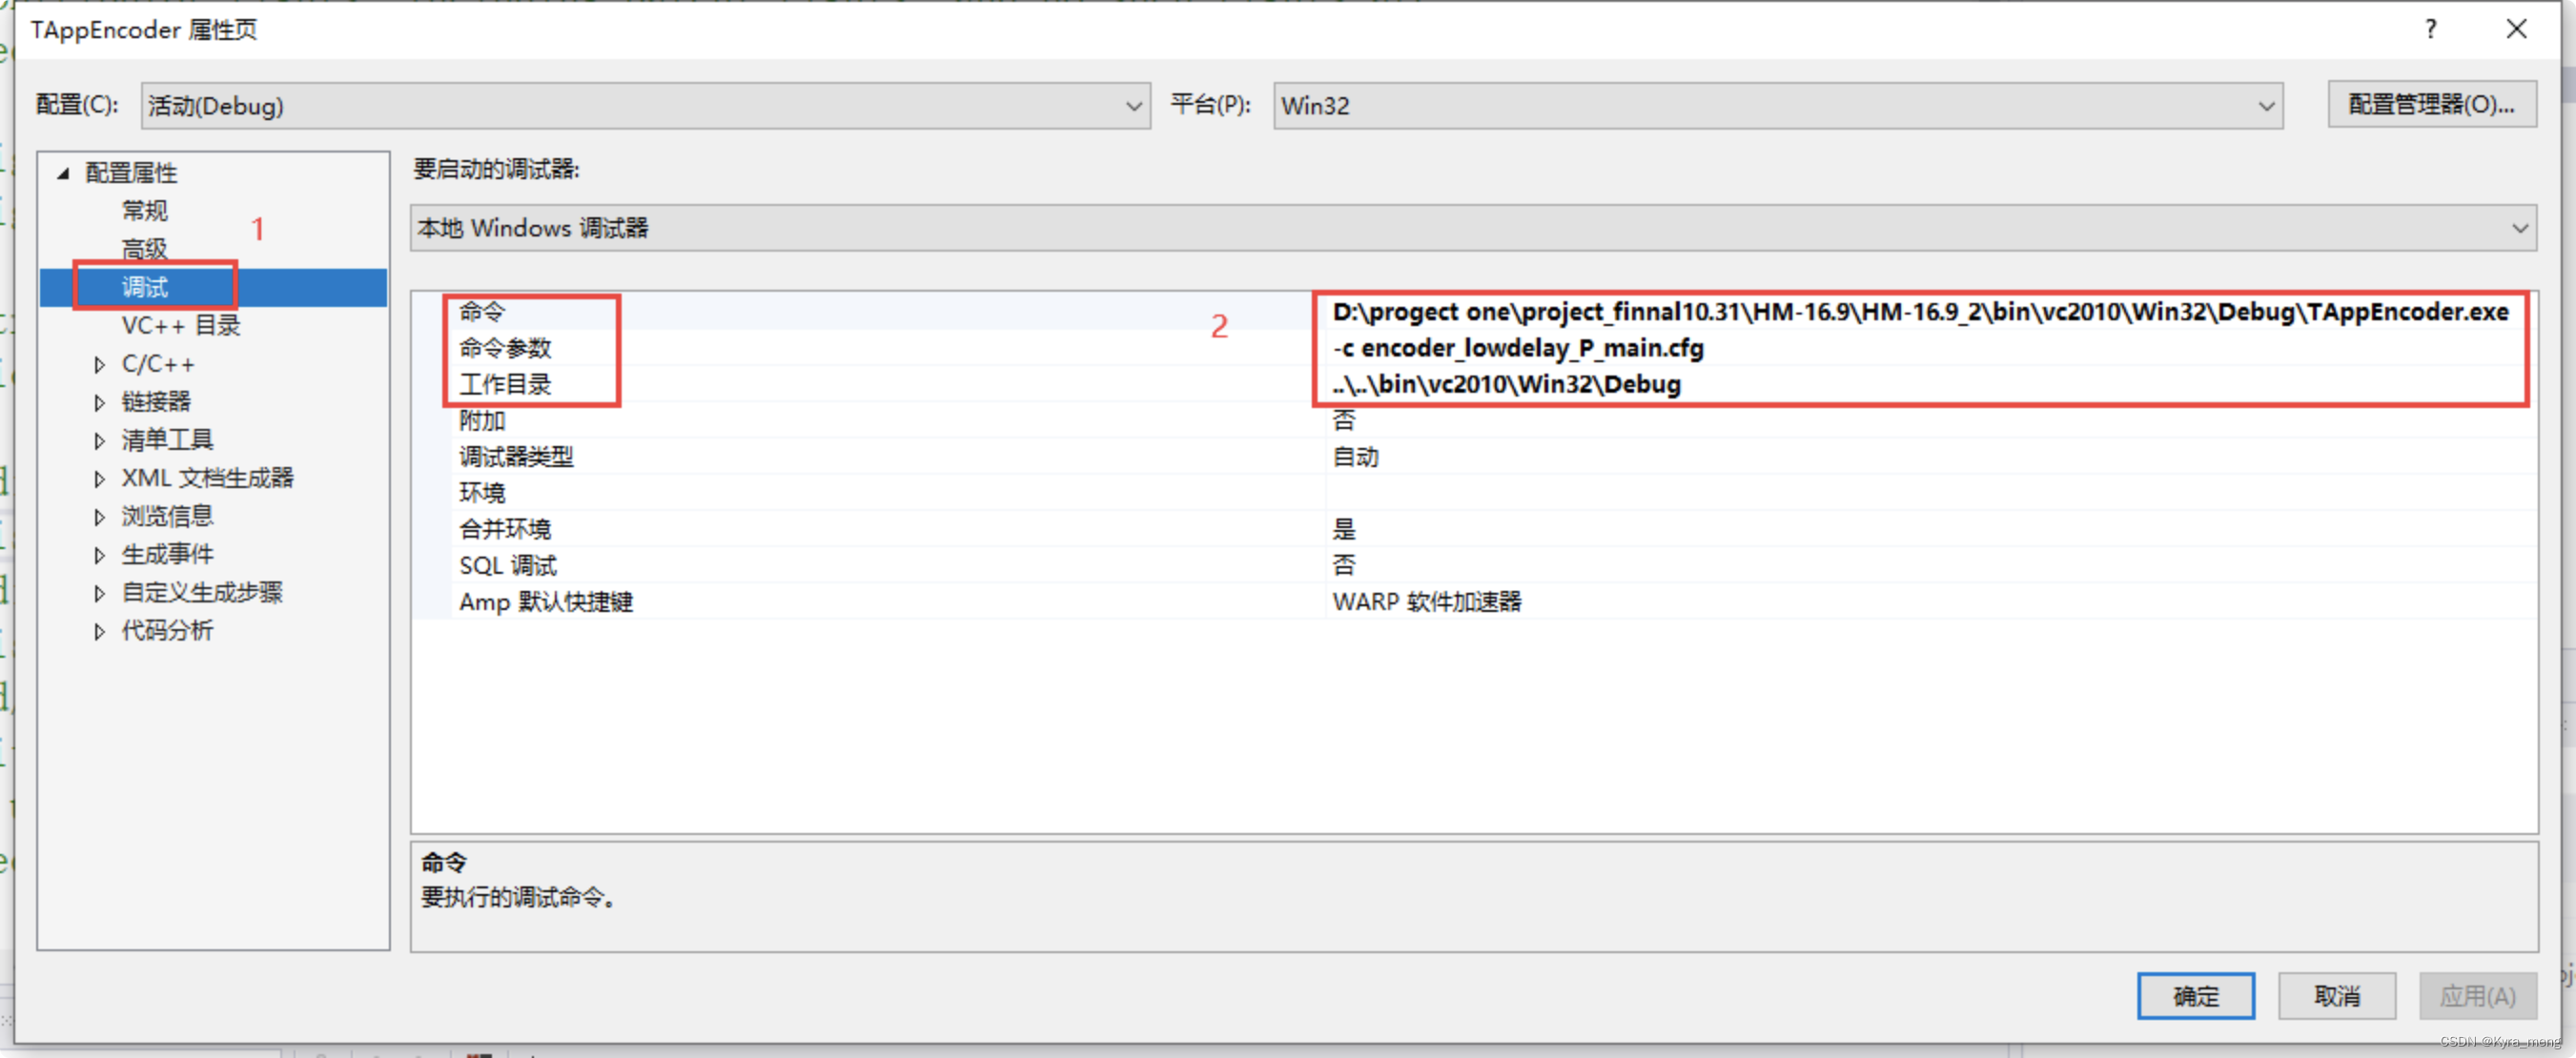Expand the XML 文档生成器 node
Image resolution: width=2576 pixels, height=1058 pixels.
click(99, 479)
